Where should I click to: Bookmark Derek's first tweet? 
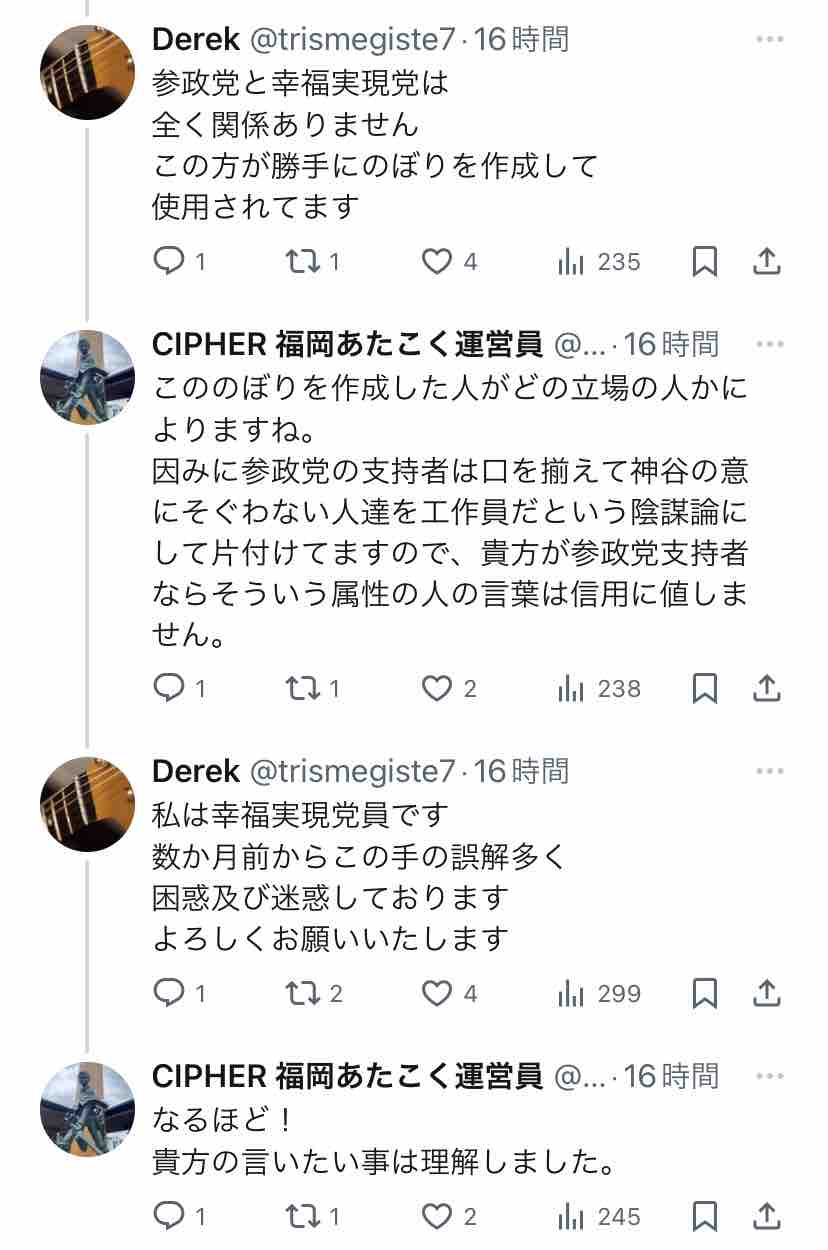pyautogui.click(x=705, y=261)
